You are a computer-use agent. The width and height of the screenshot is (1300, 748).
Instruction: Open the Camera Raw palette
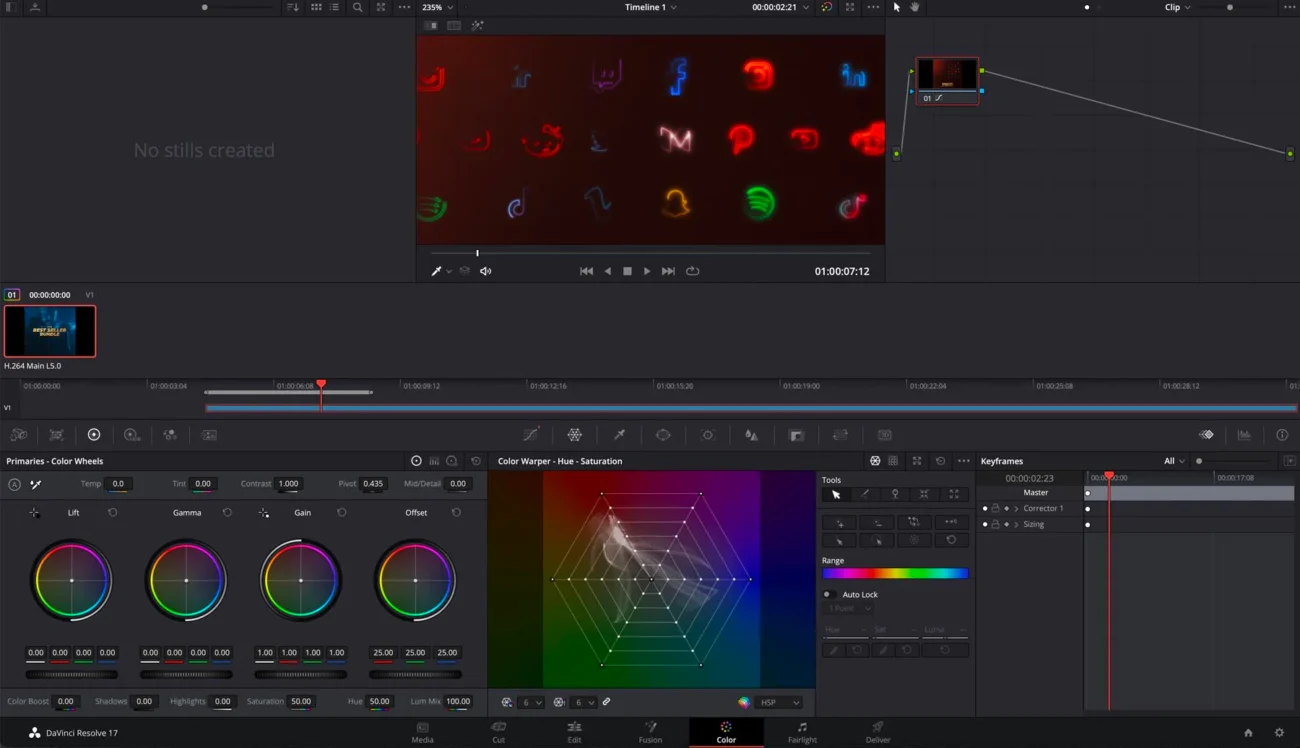pos(19,435)
